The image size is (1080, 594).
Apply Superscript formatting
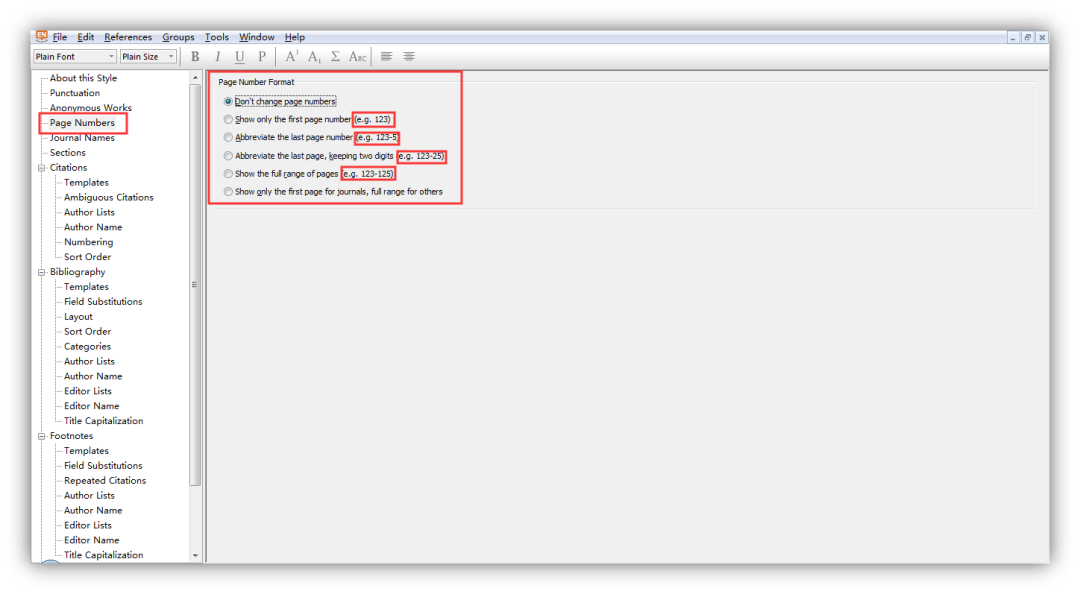(292, 57)
